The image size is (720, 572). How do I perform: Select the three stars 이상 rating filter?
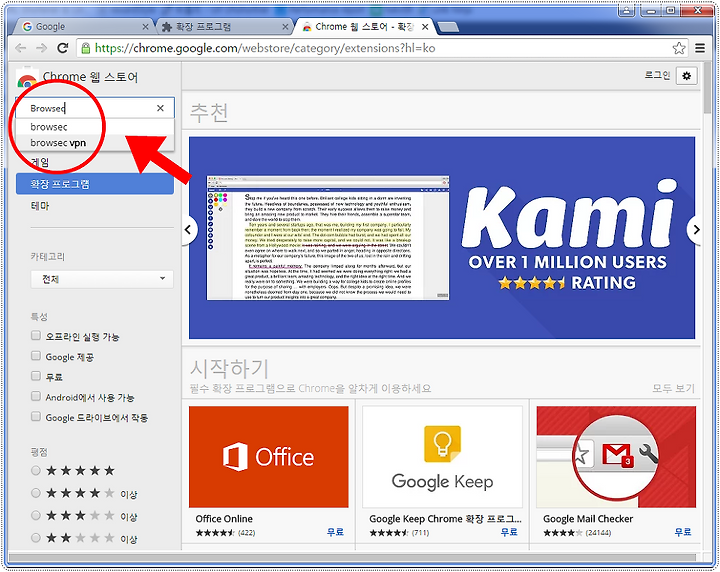[36, 515]
